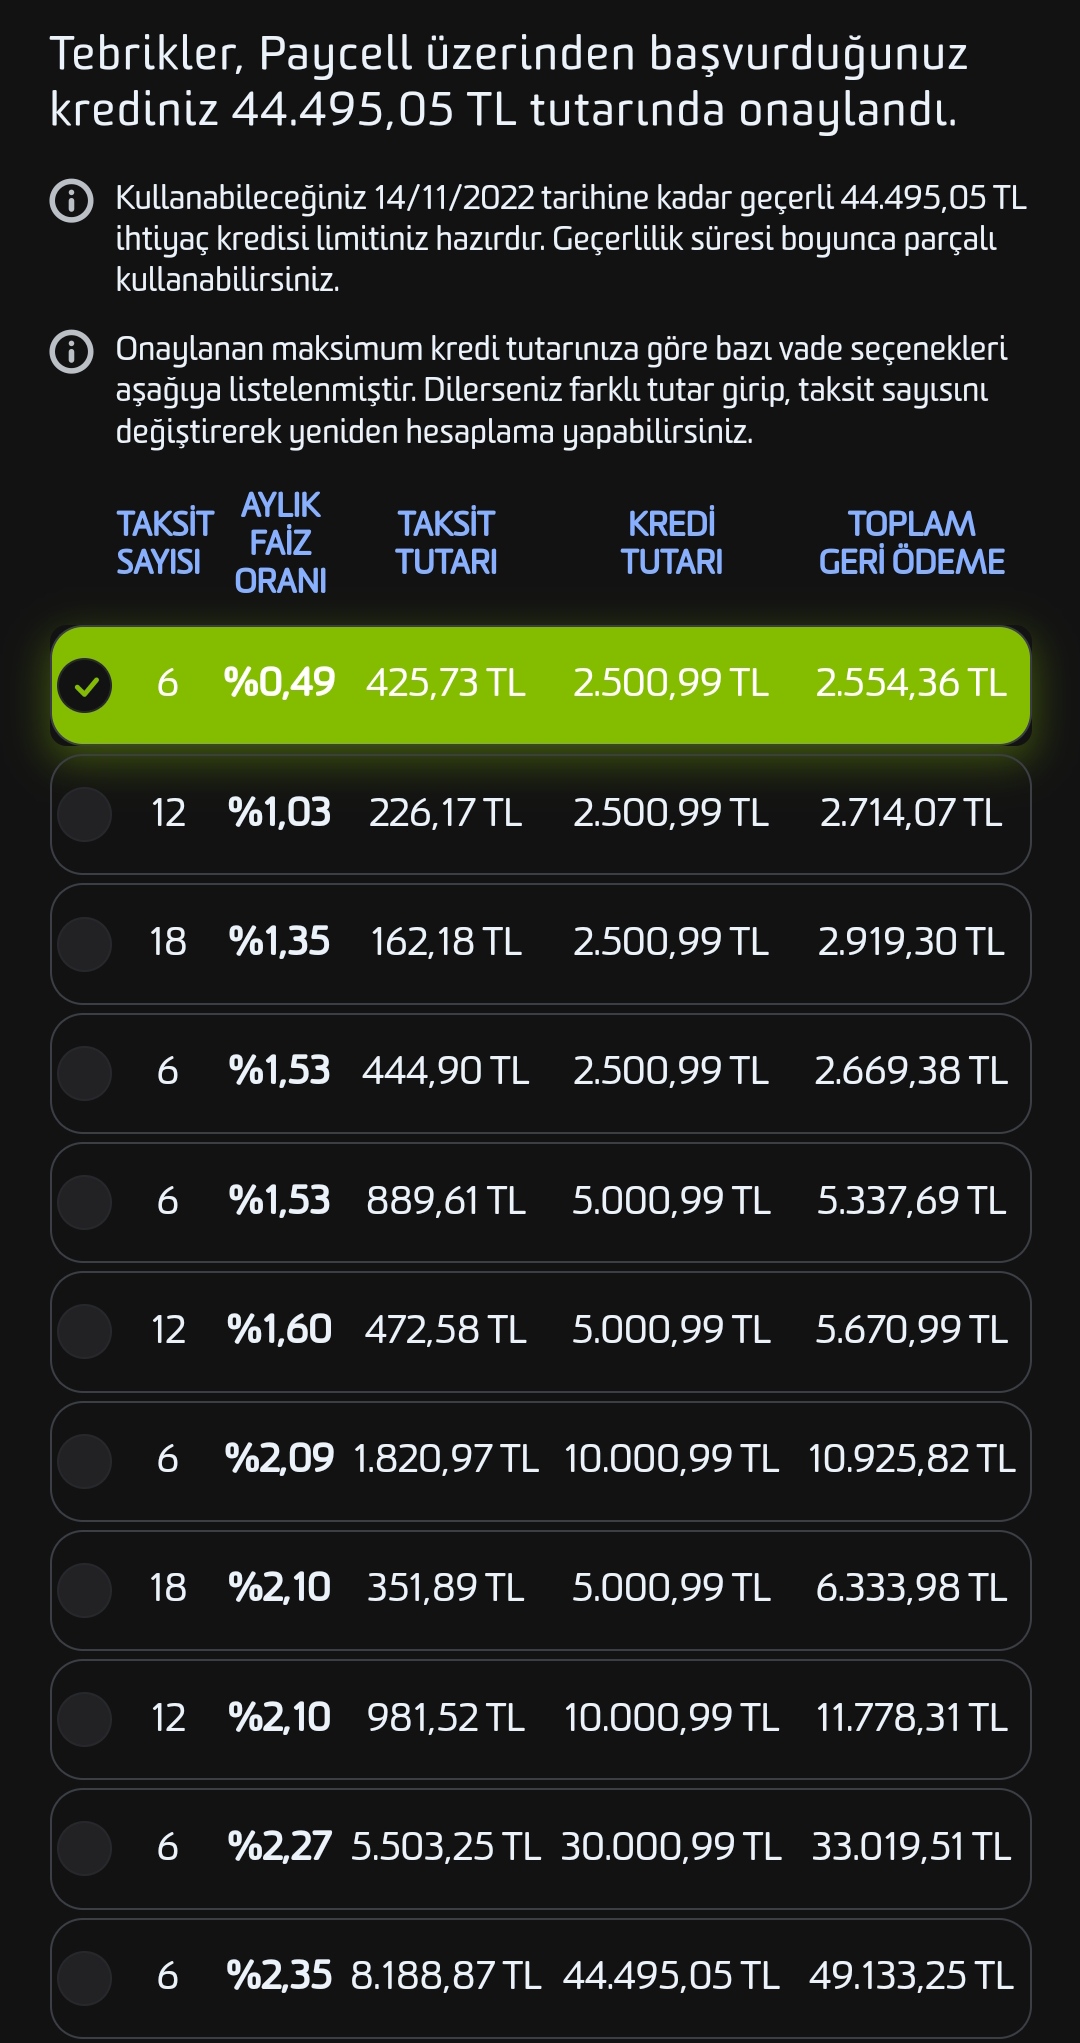
Task: Select radio for 30.000,99 TL loan
Action: click(85, 1847)
